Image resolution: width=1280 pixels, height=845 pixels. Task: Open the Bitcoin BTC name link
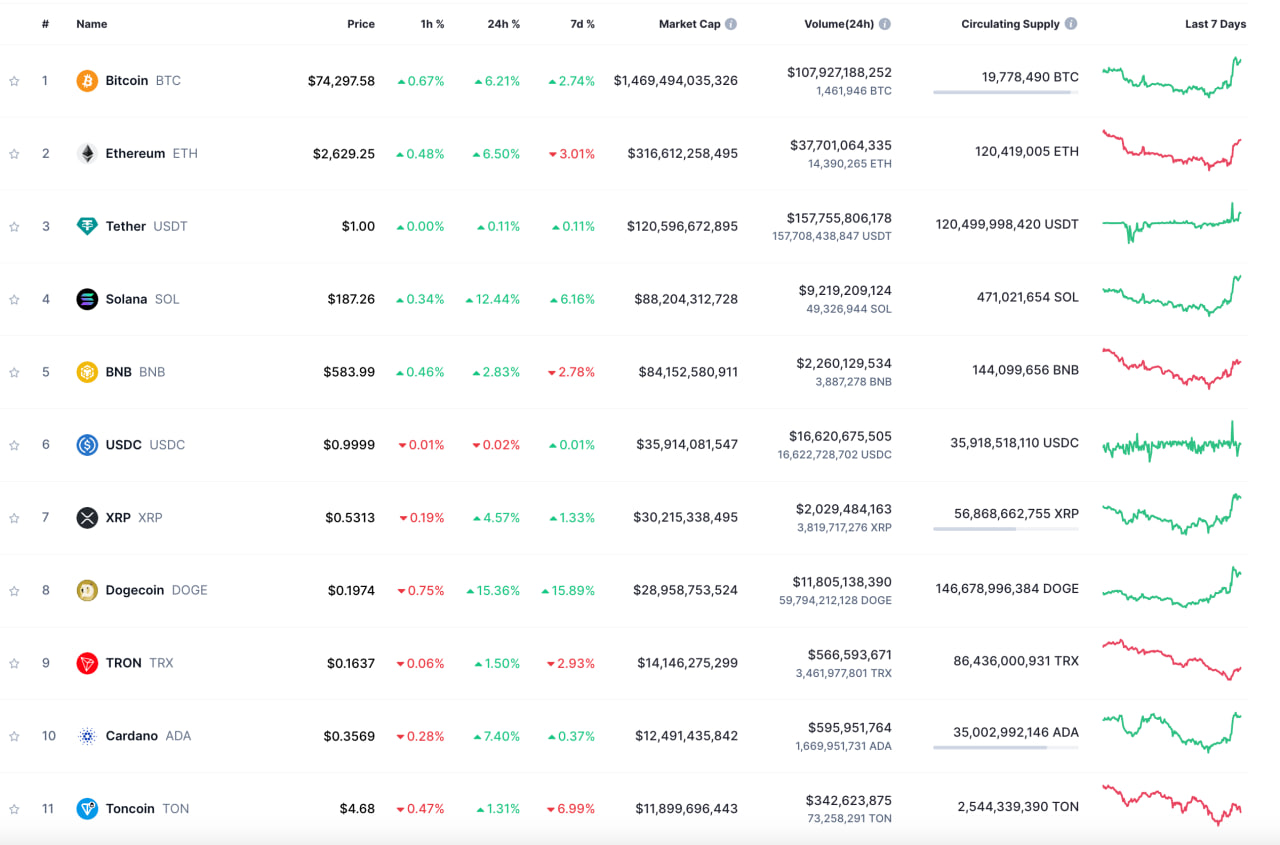pyautogui.click(x=143, y=81)
